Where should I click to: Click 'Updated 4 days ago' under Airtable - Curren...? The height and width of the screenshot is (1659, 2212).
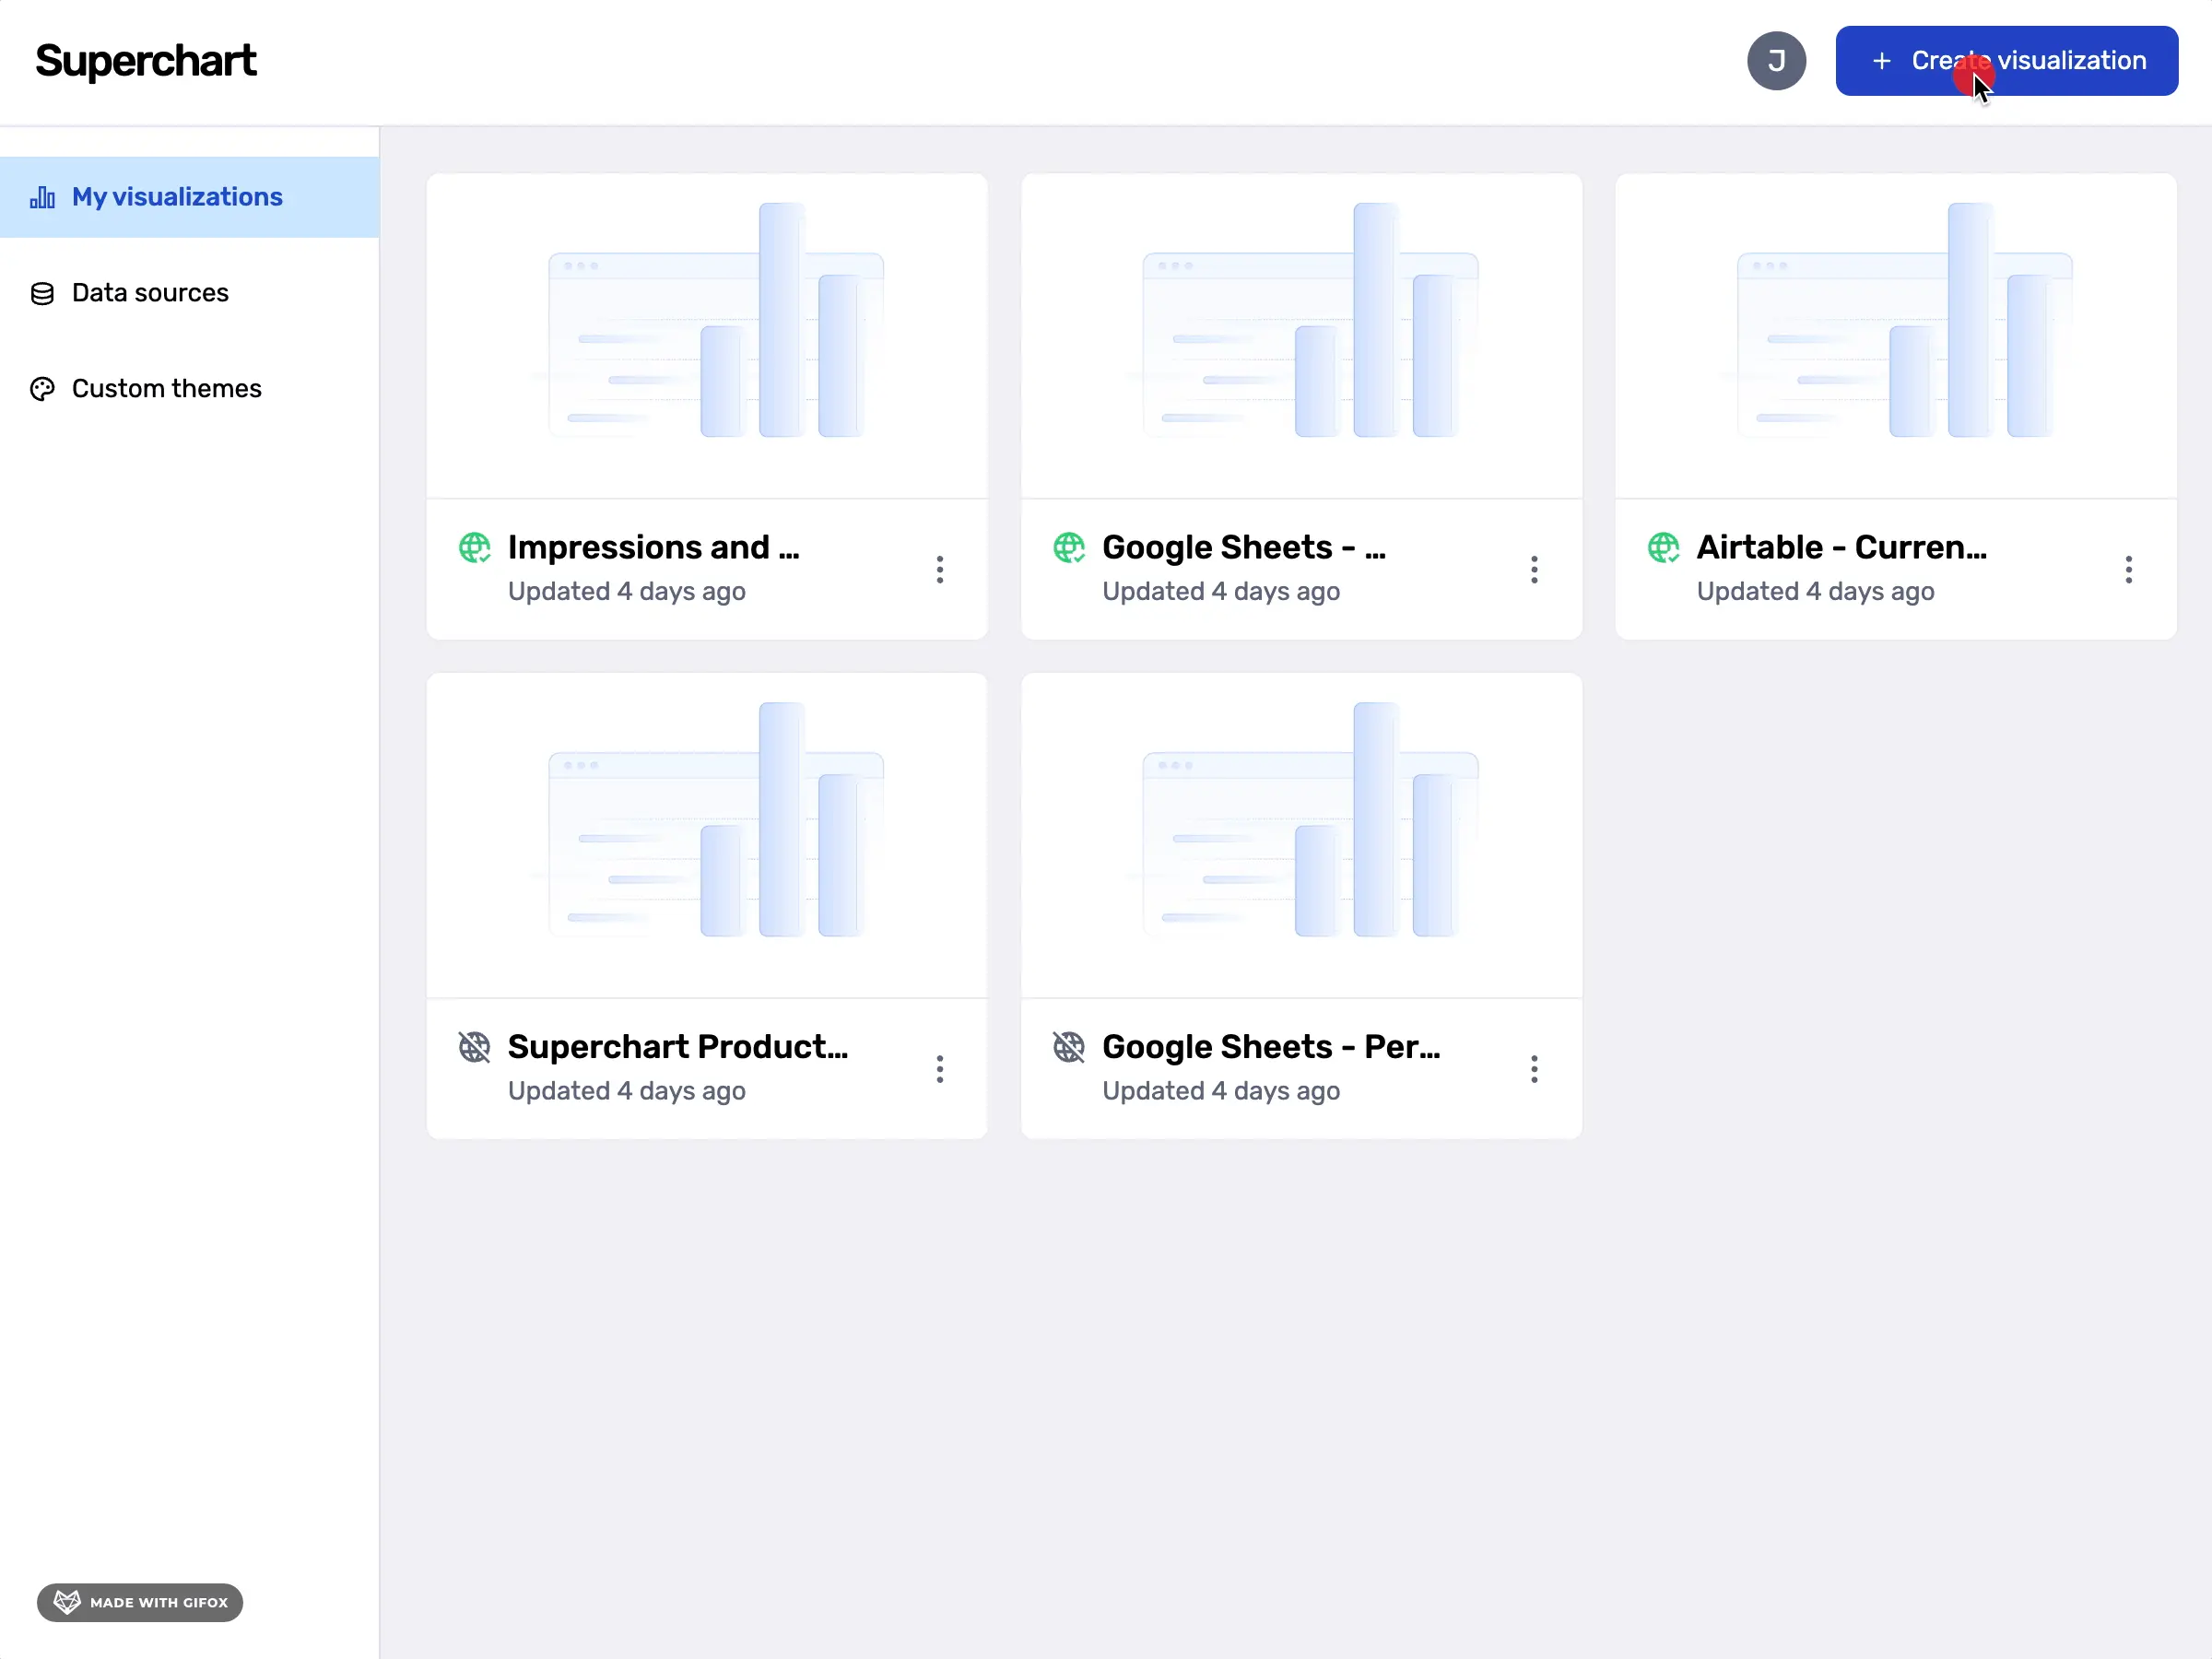click(1816, 591)
